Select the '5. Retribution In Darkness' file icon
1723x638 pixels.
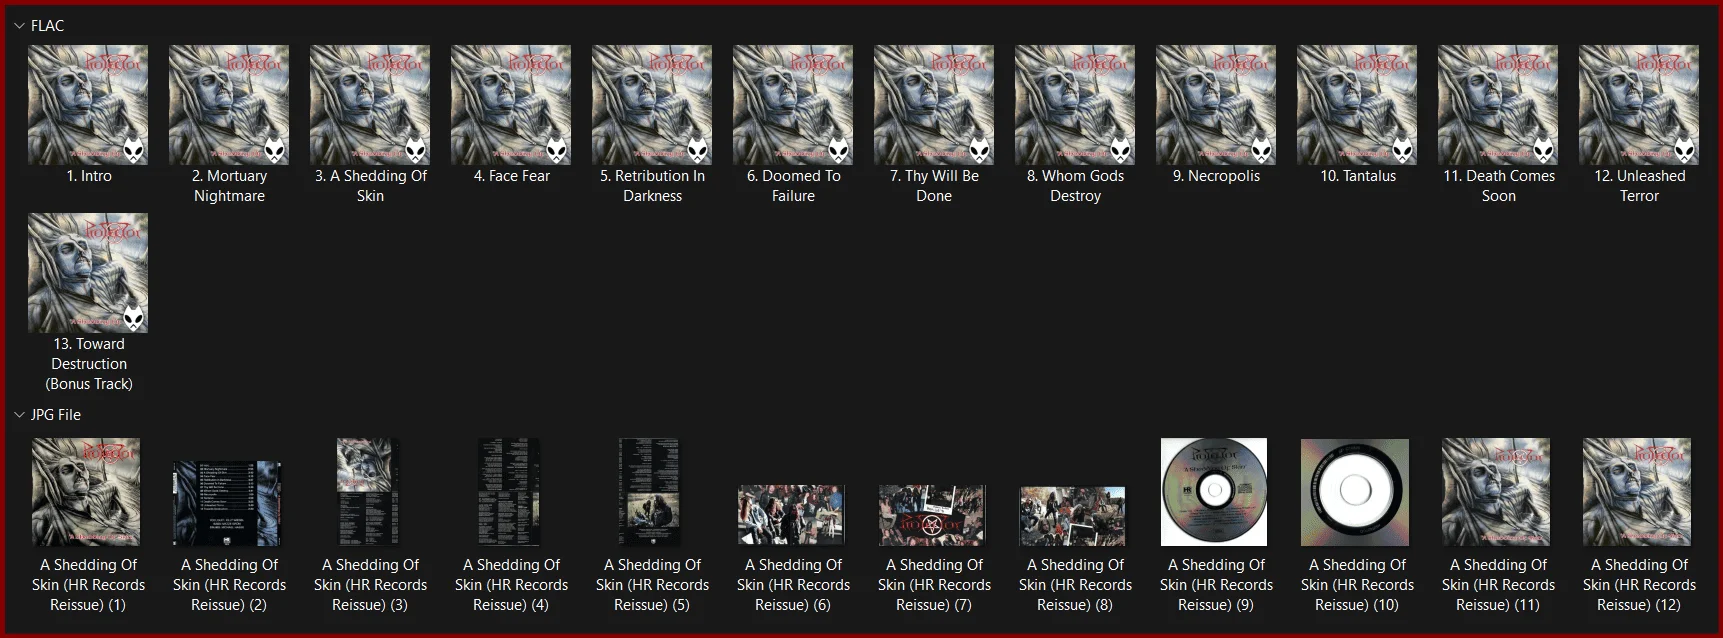tap(652, 105)
